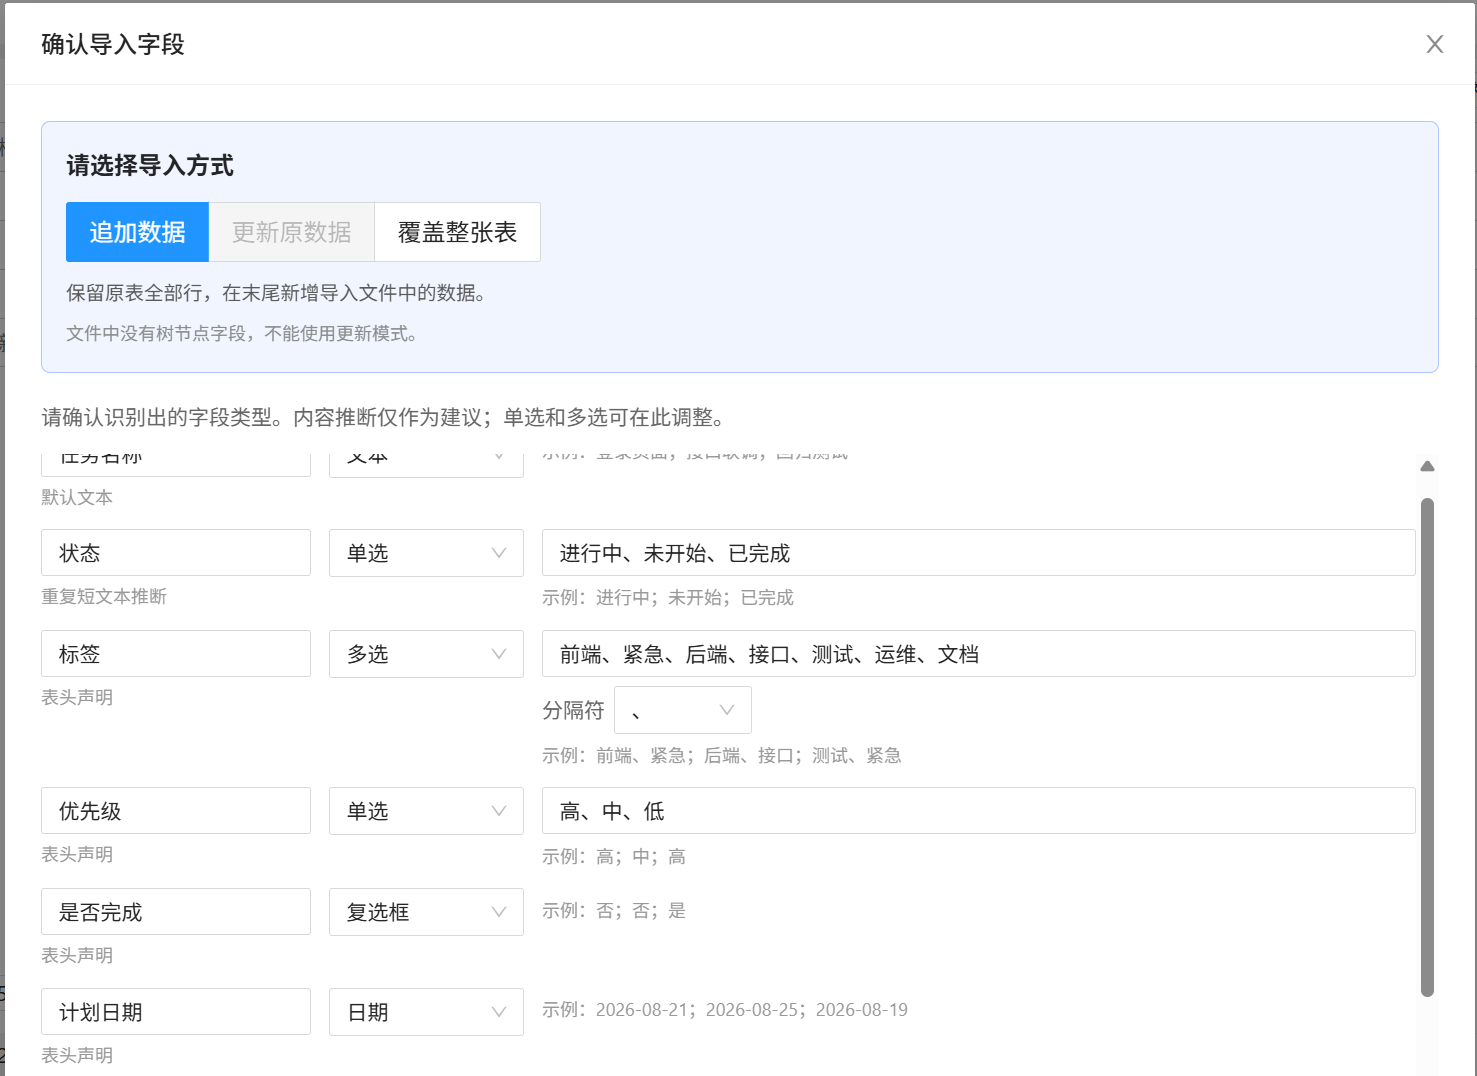The image size is (1477, 1076).
Task: Click example 示例：前端、紧急；后端、接口
Action: (x=722, y=755)
